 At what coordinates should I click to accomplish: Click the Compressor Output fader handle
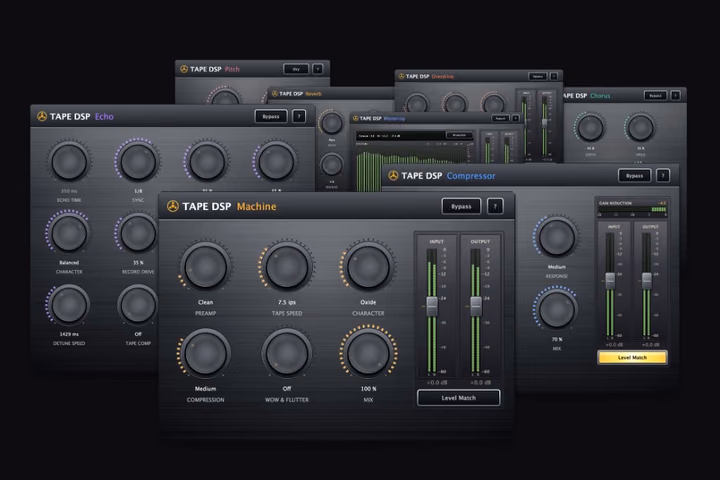(x=647, y=280)
